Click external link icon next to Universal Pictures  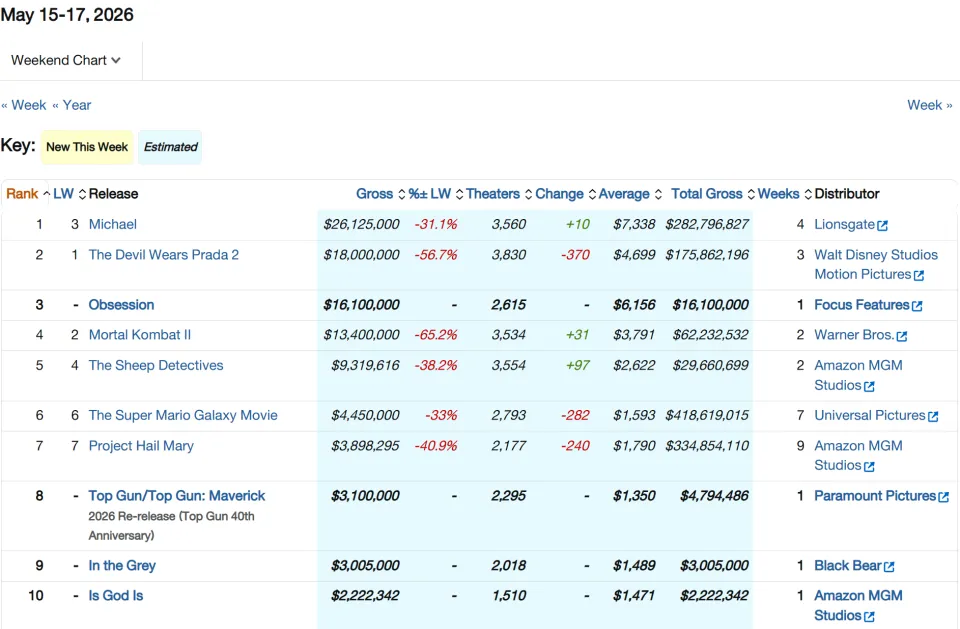tap(933, 416)
